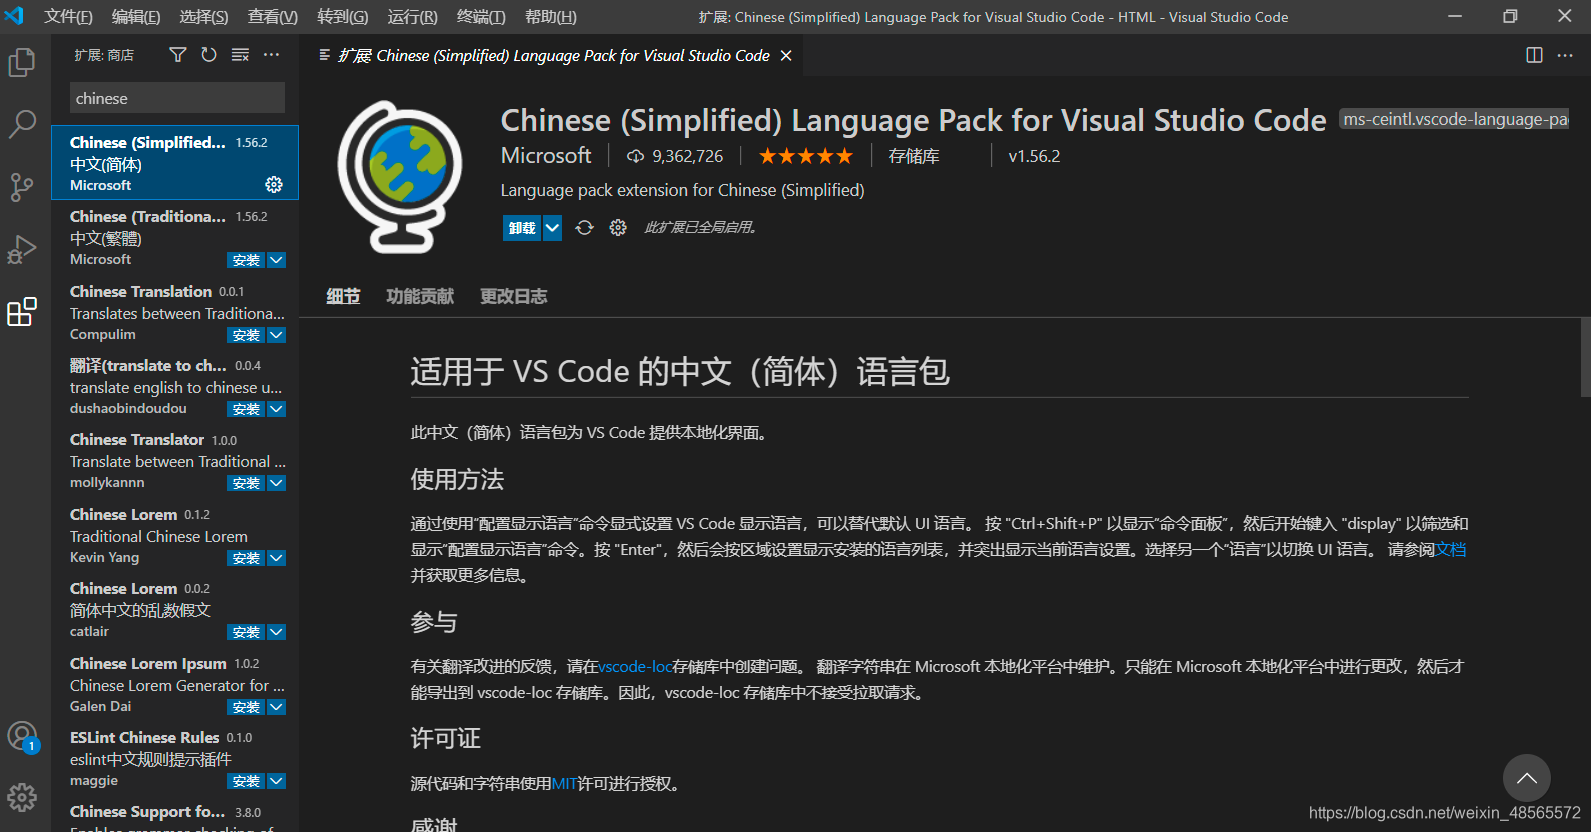This screenshot has height=832, width=1591.
Task: Select Chinese (Simplified) extension in list
Action: 175,163
